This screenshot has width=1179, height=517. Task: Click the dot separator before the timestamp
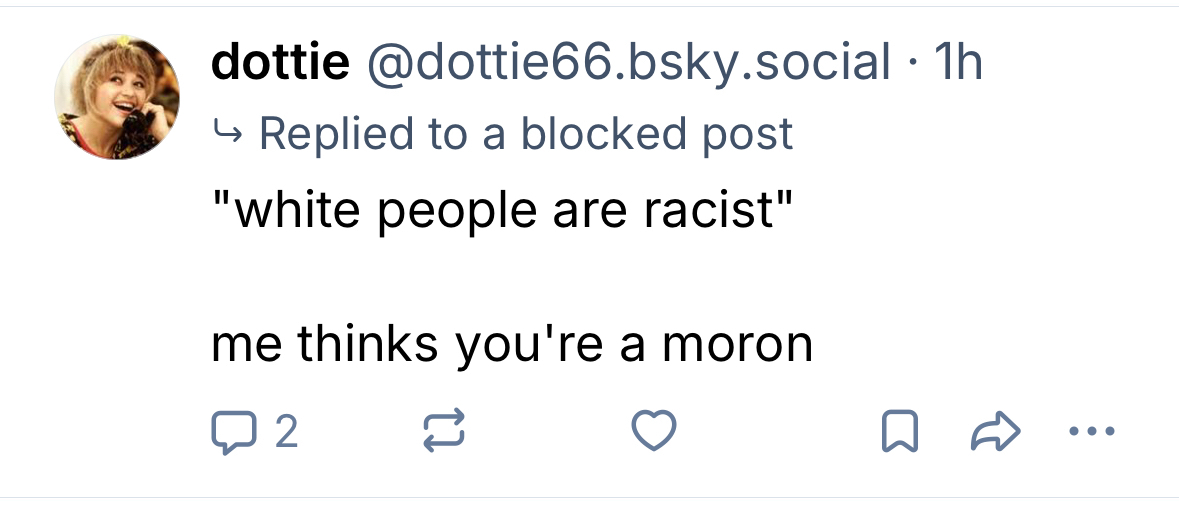coord(909,64)
